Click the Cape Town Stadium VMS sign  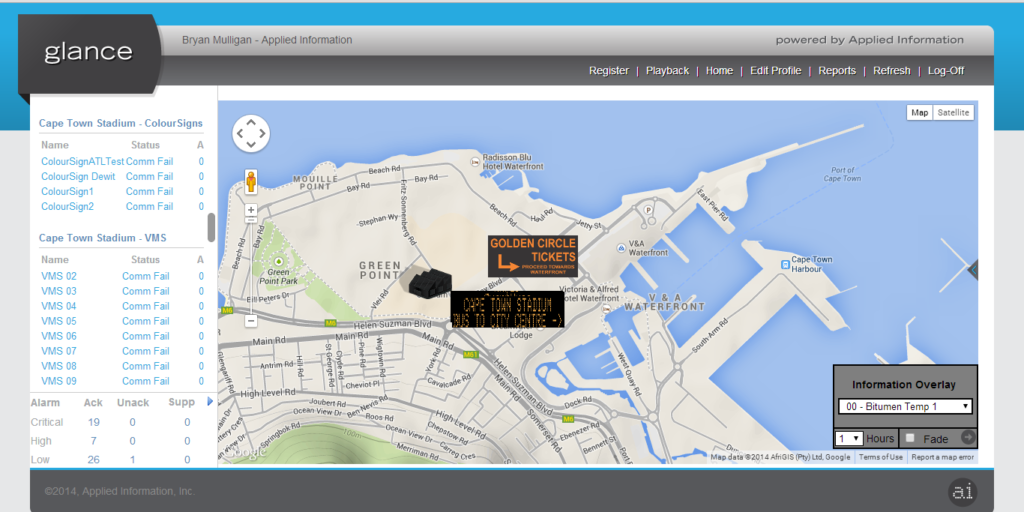coord(507,309)
